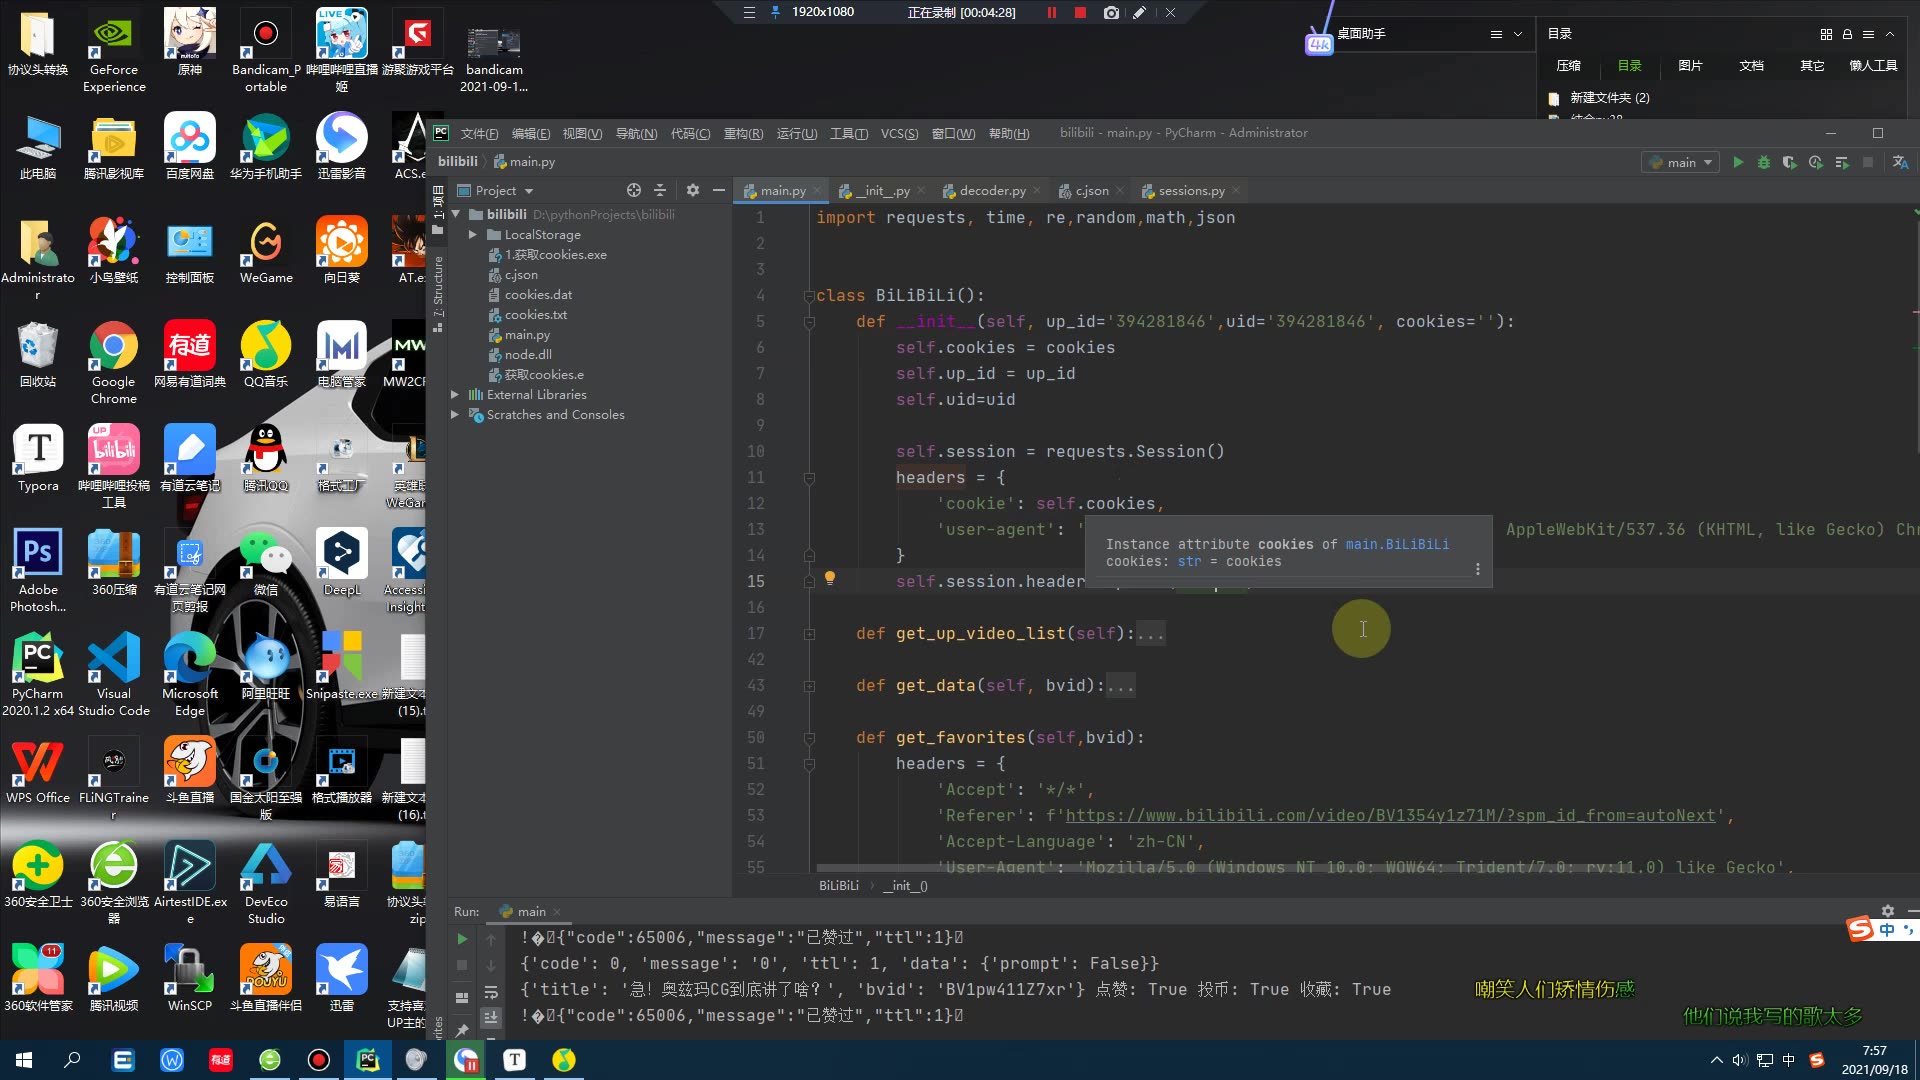
Task: Toggle soft-wrap in Run console
Action: pyautogui.click(x=491, y=992)
